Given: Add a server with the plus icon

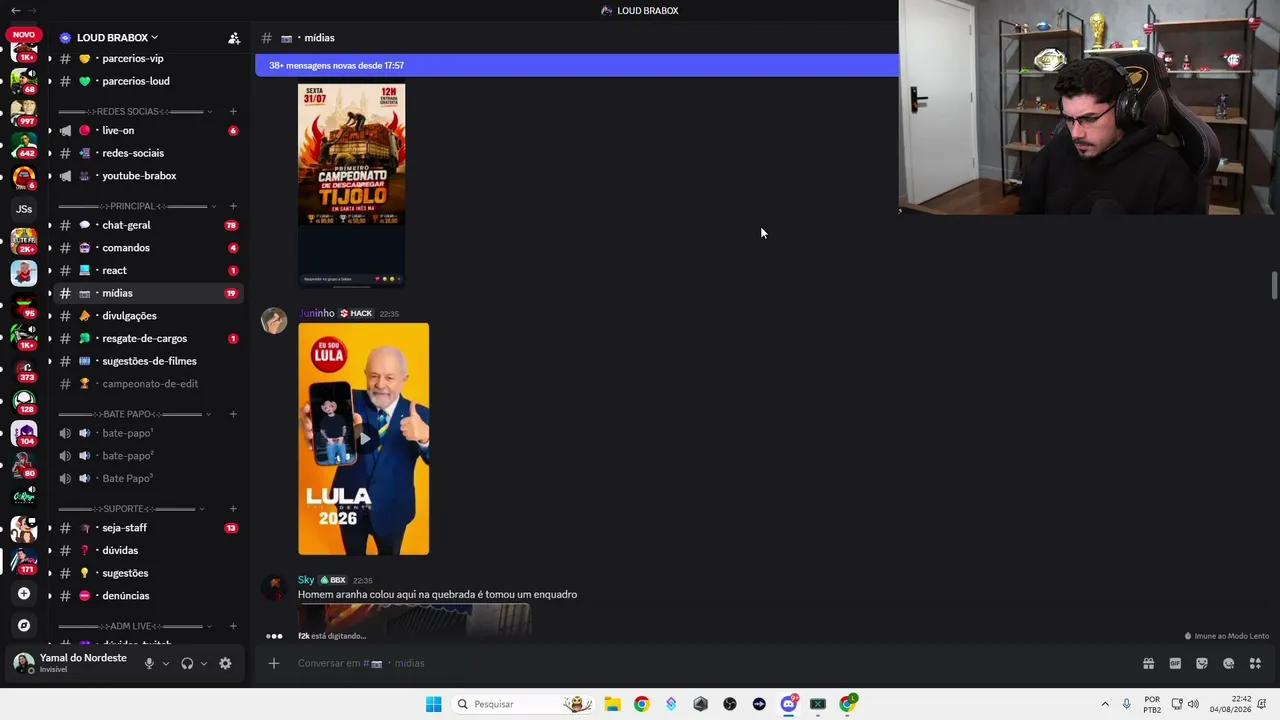Looking at the screenshot, I should click(x=24, y=593).
